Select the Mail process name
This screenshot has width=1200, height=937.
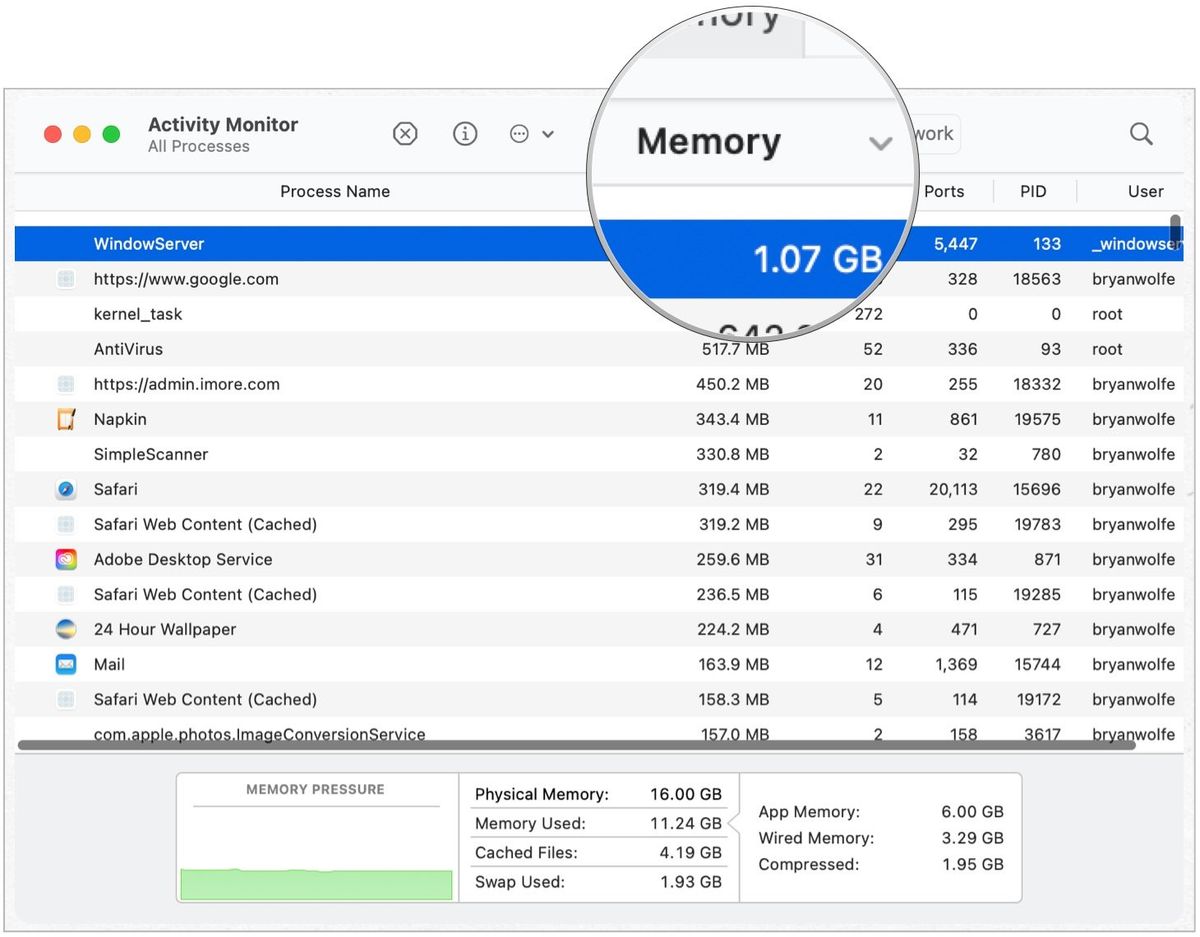coord(109,664)
